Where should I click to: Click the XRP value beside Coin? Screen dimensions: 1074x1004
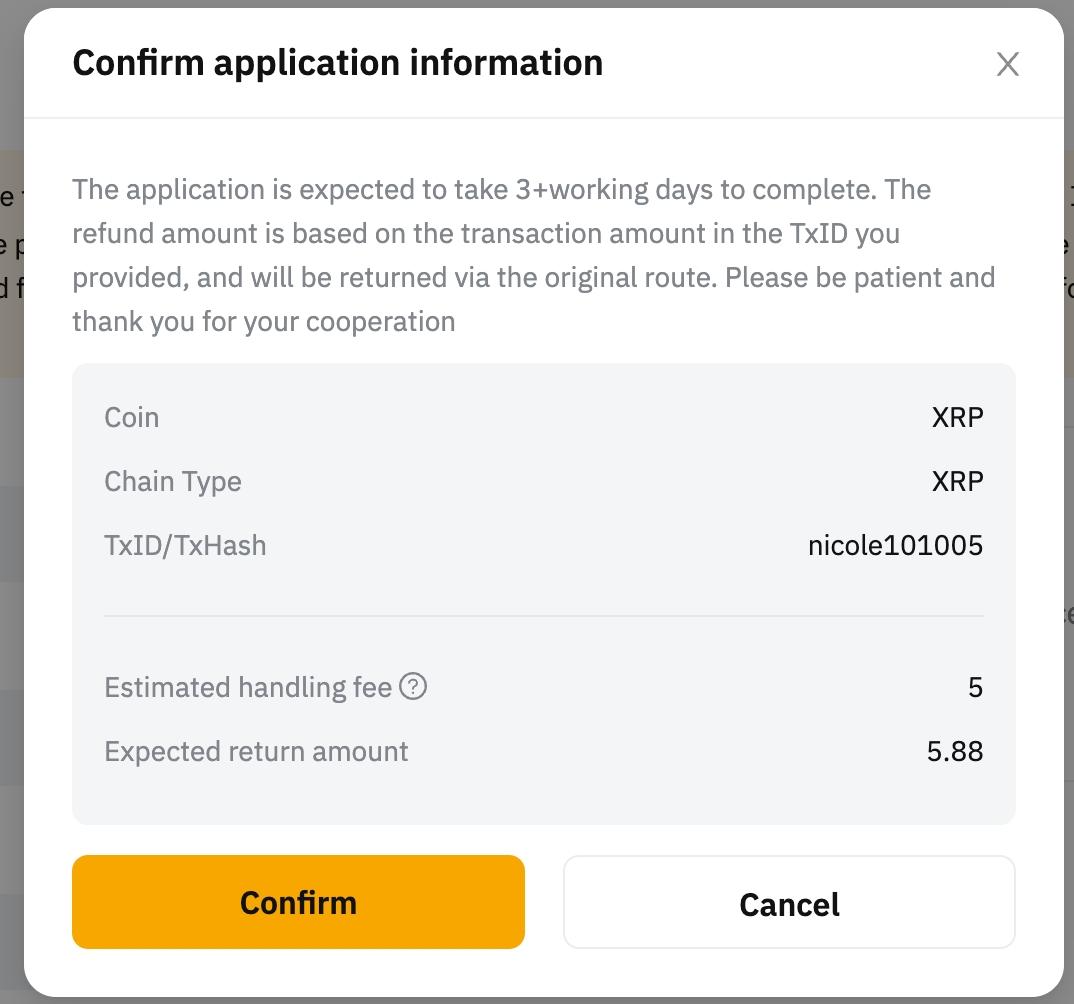point(957,417)
